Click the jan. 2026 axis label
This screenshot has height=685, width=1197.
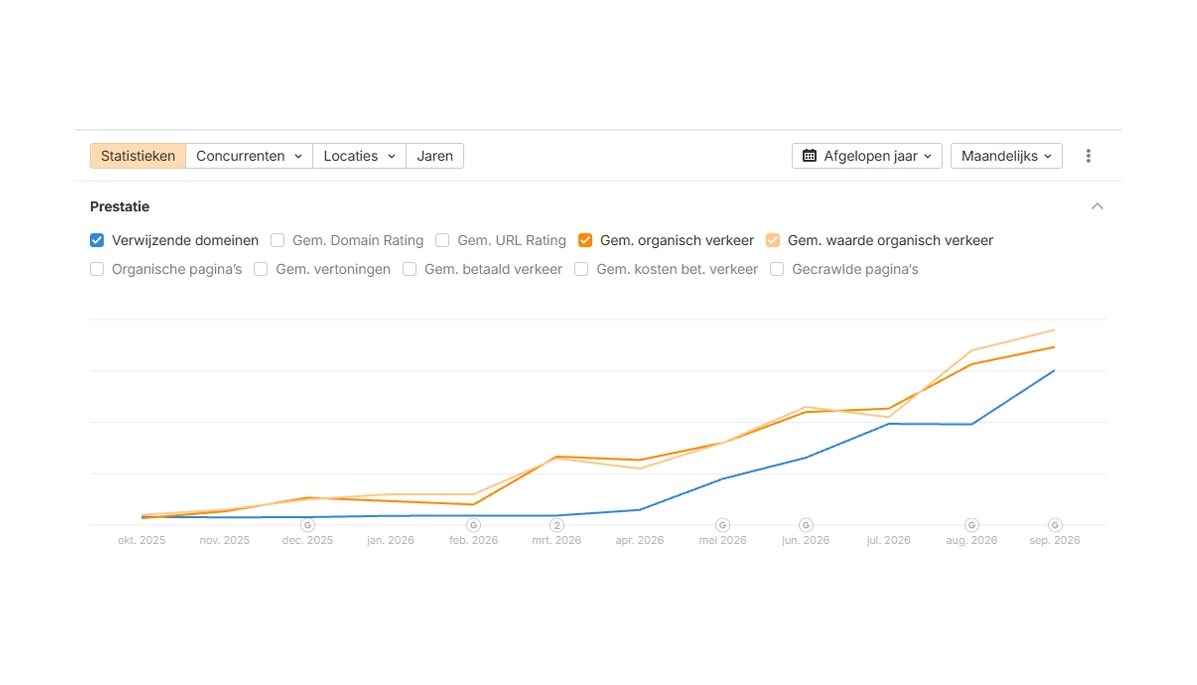click(x=390, y=541)
